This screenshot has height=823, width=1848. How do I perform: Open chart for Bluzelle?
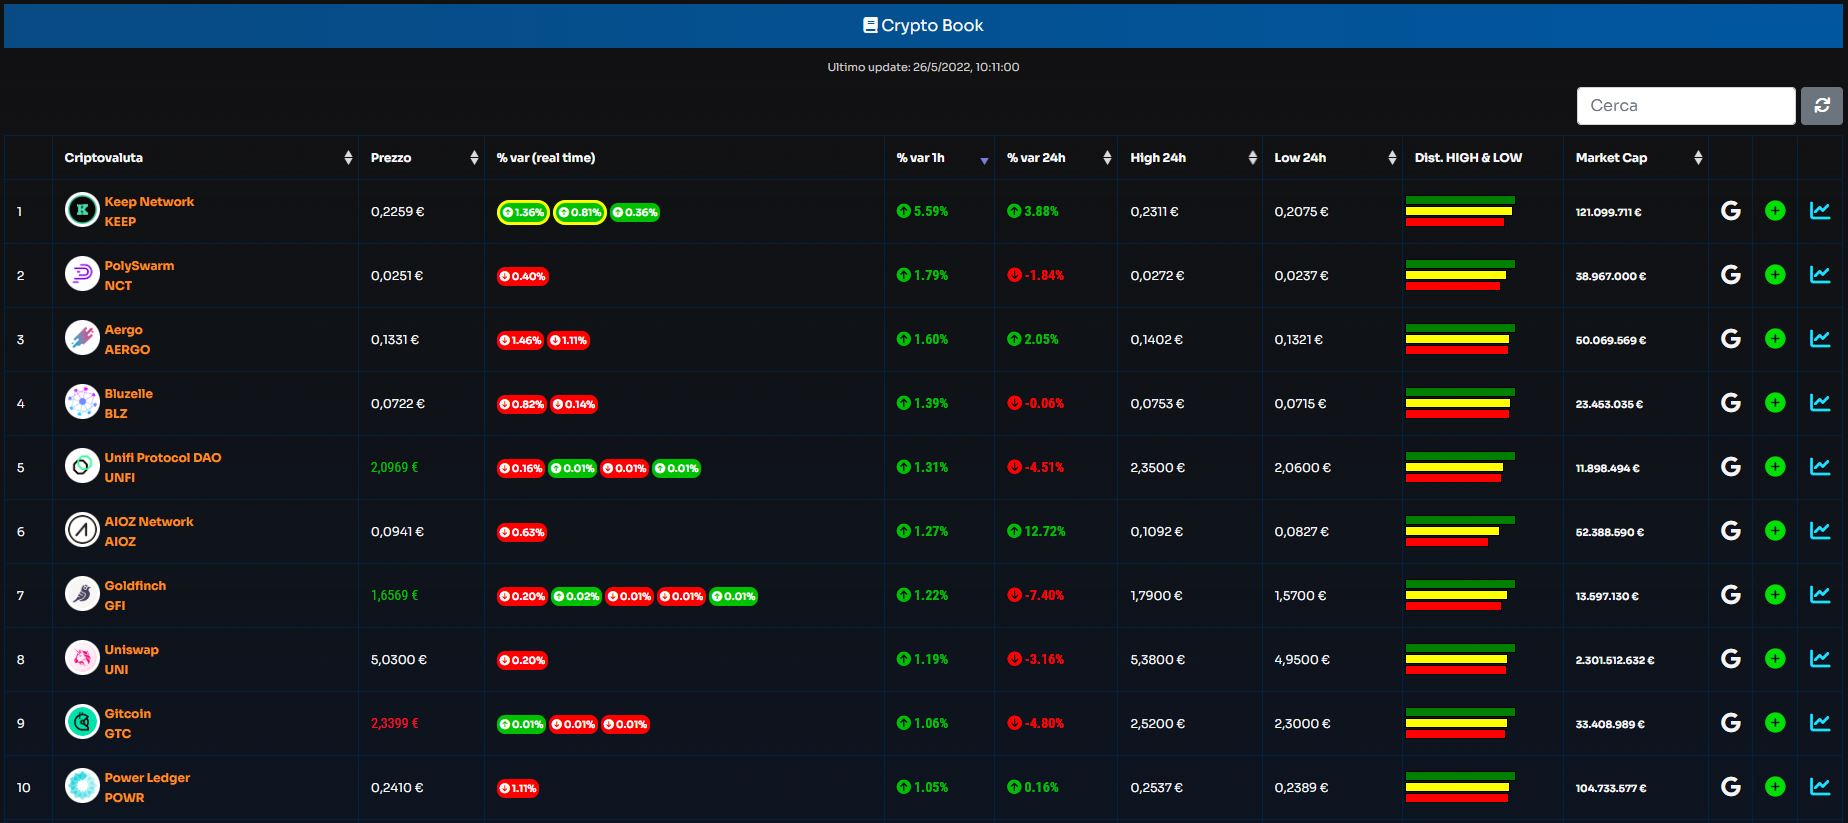pyautogui.click(x=1820, y=402)
